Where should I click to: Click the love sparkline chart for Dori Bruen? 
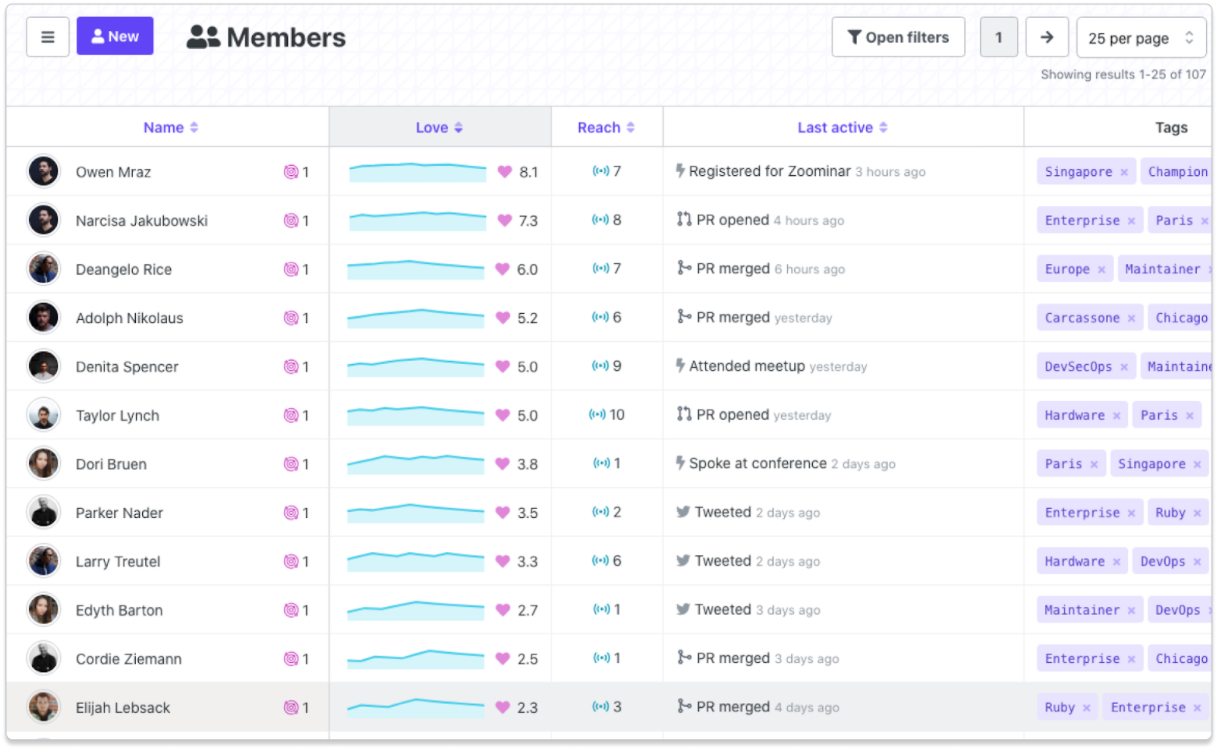(x=416, y=464)
